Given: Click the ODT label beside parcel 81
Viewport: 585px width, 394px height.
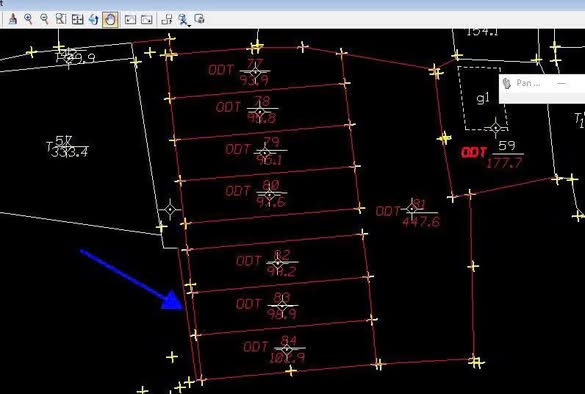Looking at the screenshot, I should point(388,211).
